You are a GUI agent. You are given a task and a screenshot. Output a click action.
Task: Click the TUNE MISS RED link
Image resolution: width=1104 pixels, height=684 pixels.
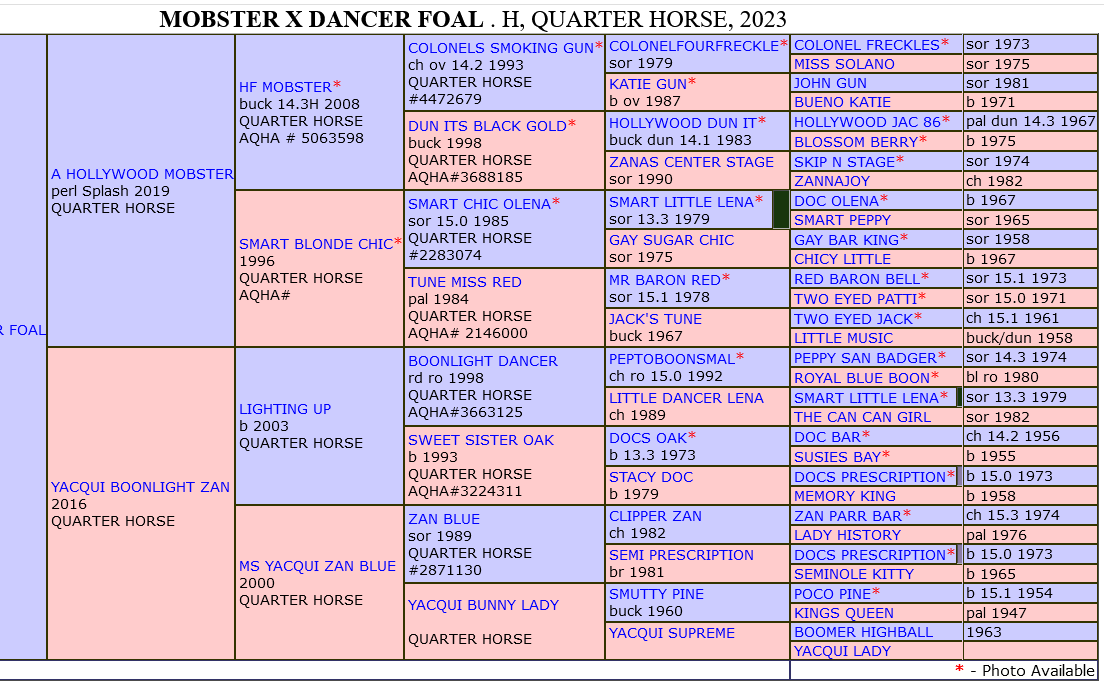click(465, 282)
